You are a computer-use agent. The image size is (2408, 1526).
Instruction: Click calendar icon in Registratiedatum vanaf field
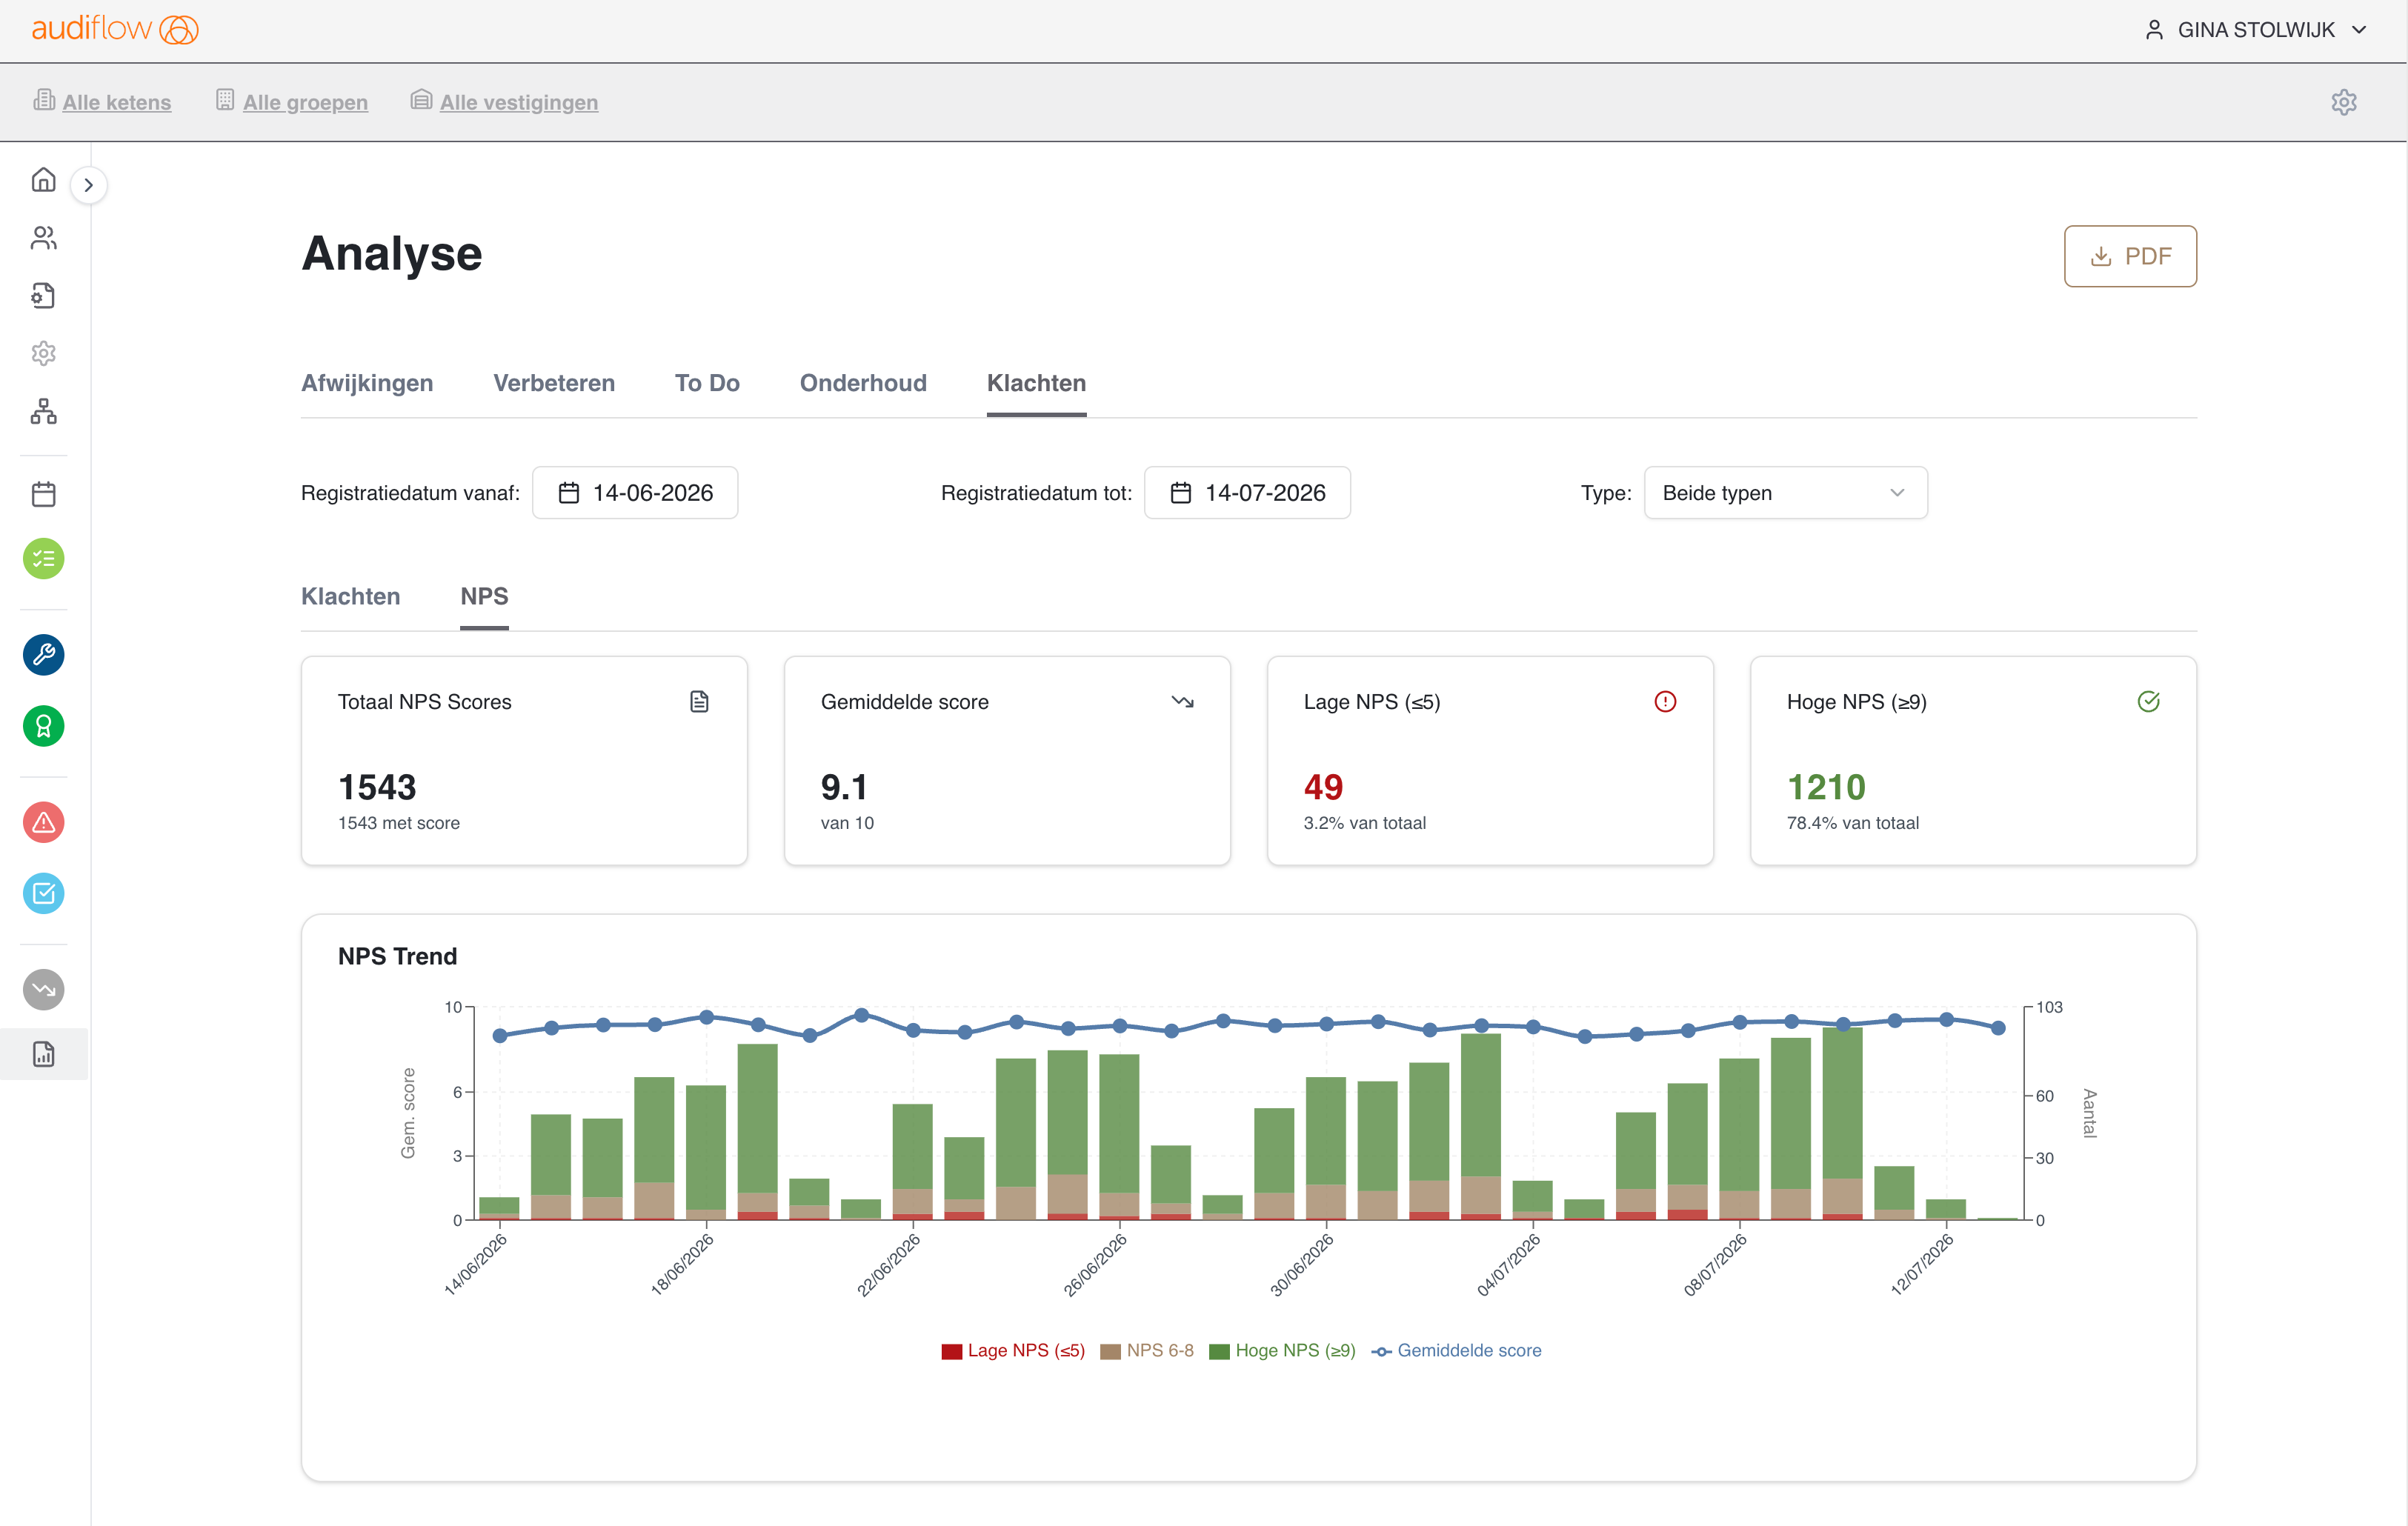tap(569, 493)
